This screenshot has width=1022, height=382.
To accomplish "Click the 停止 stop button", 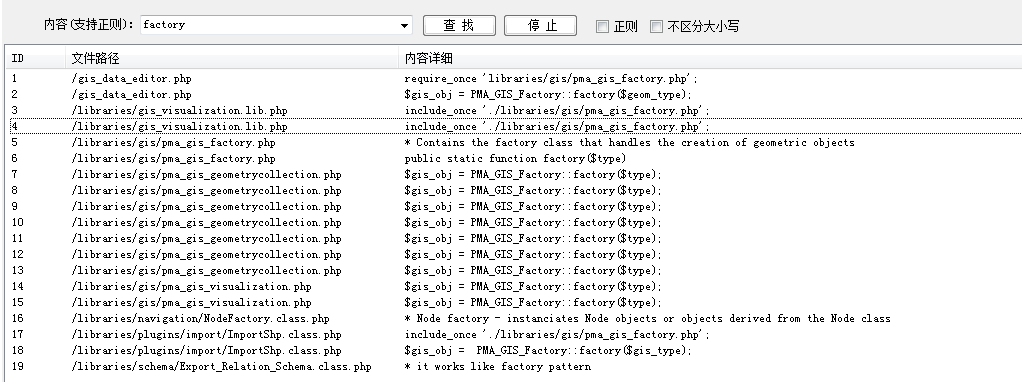I will pos(540,25).
